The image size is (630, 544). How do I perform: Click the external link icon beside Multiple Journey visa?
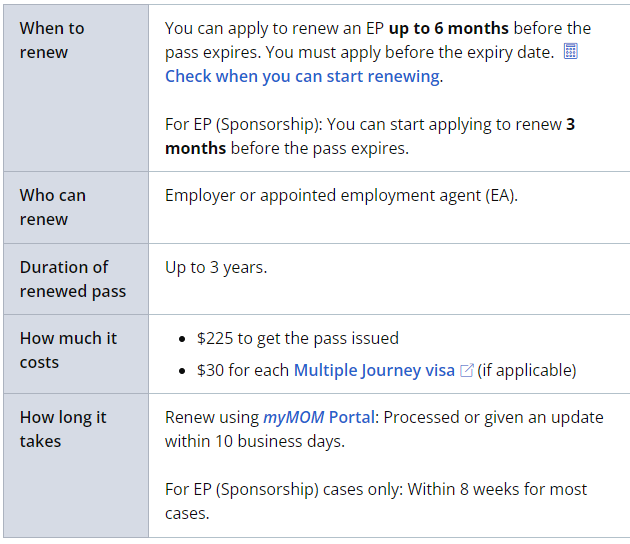pyautogui.click(x=466, y=371)
